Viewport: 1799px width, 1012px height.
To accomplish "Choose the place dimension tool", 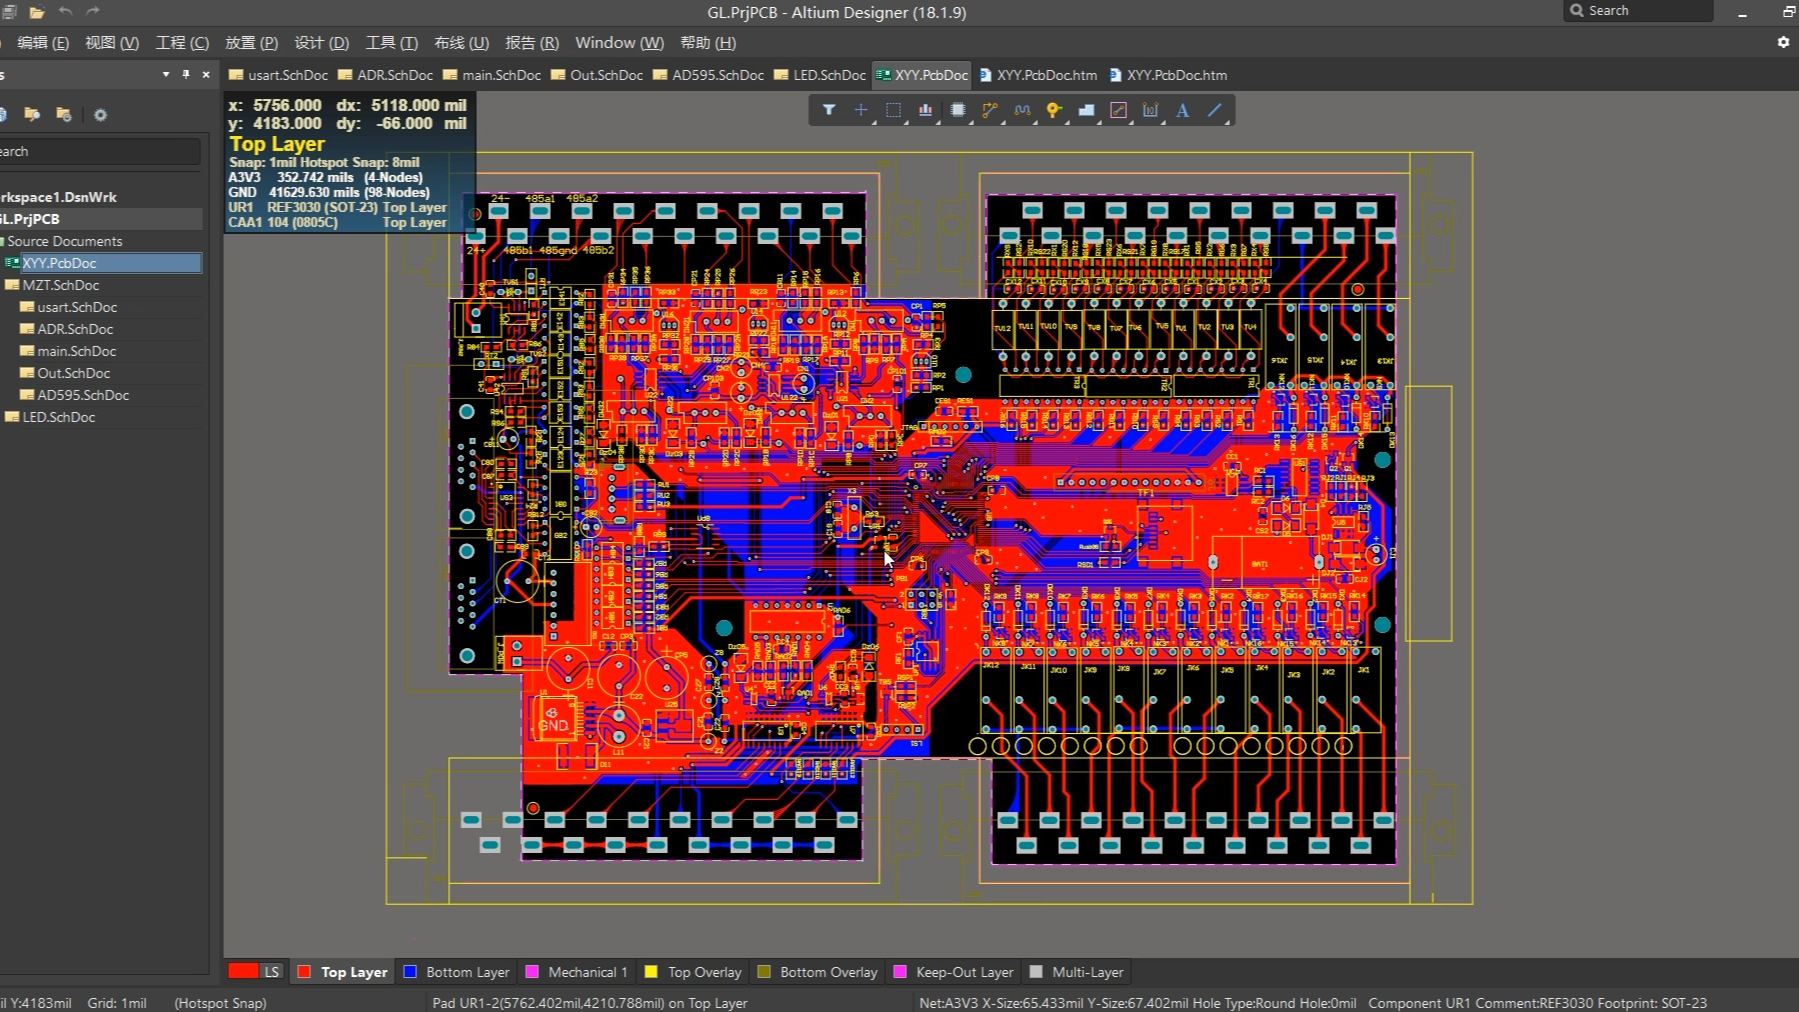I will [1150, 110].
